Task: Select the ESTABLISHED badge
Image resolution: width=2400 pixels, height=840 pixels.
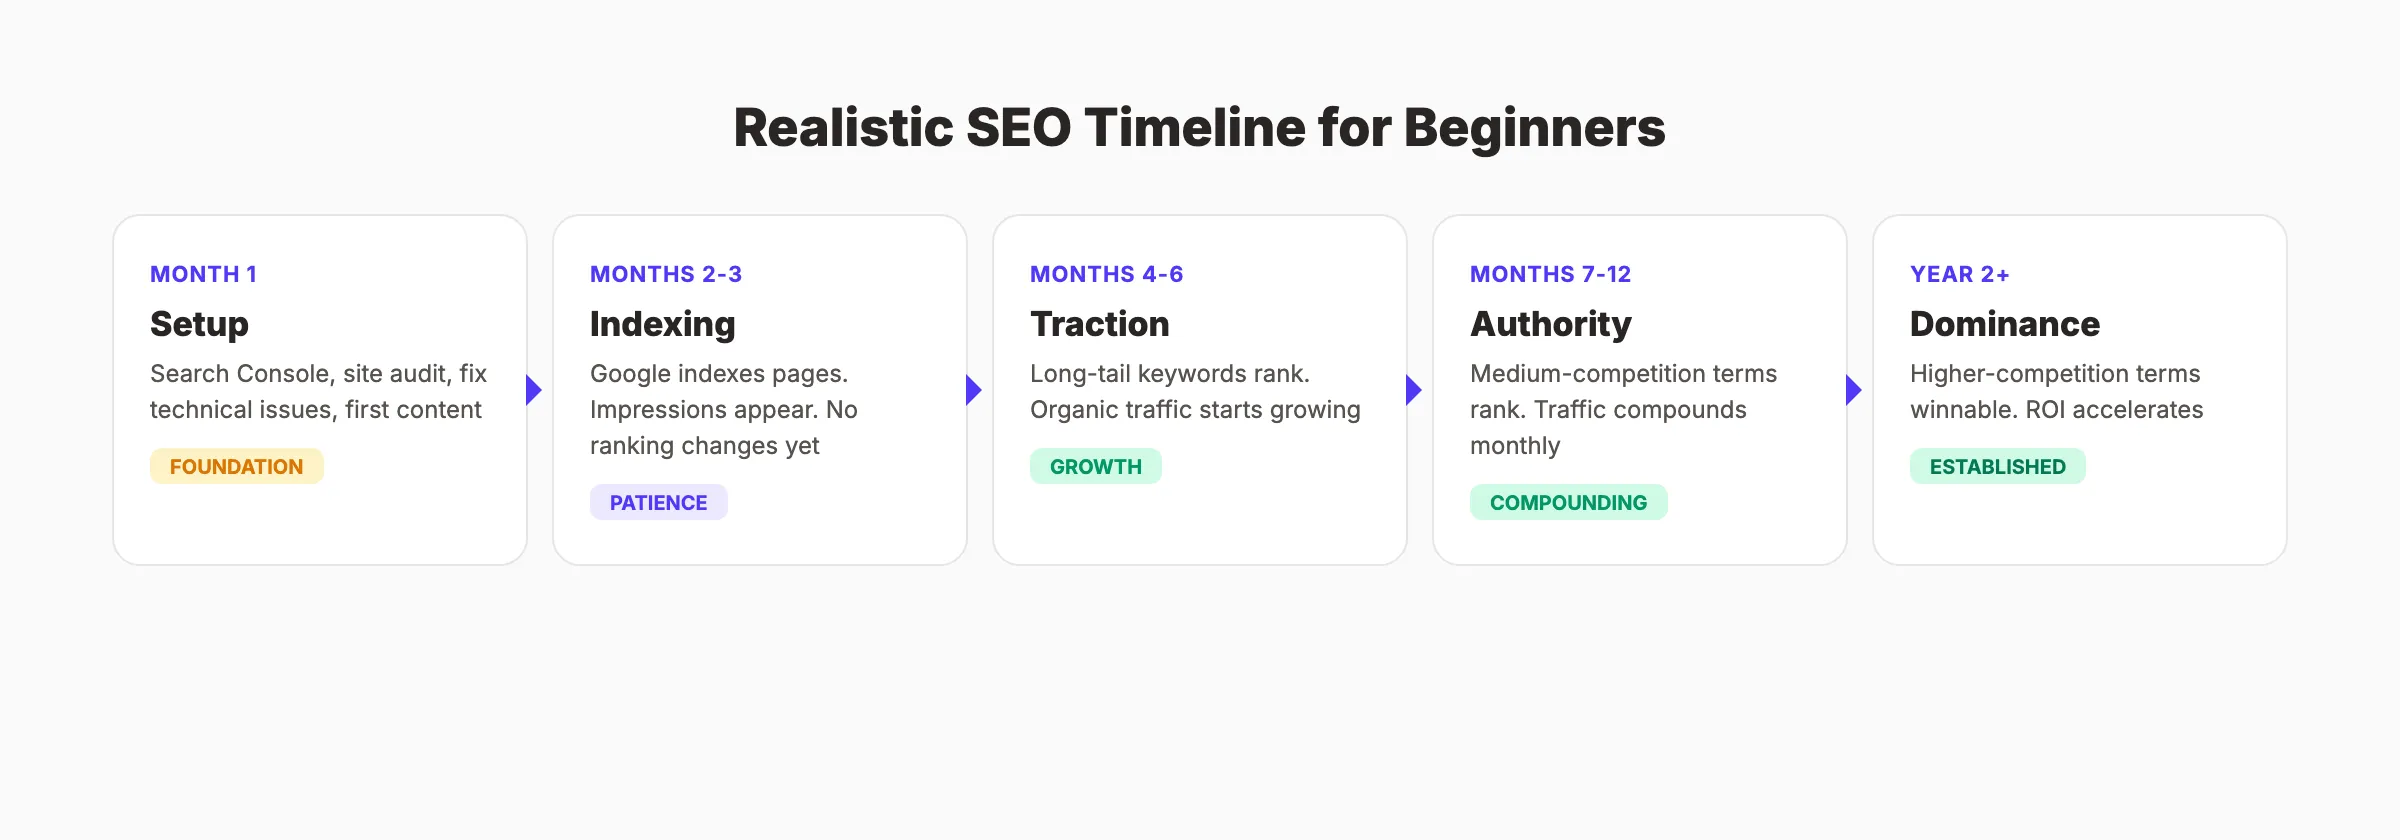Action: 1997,467
